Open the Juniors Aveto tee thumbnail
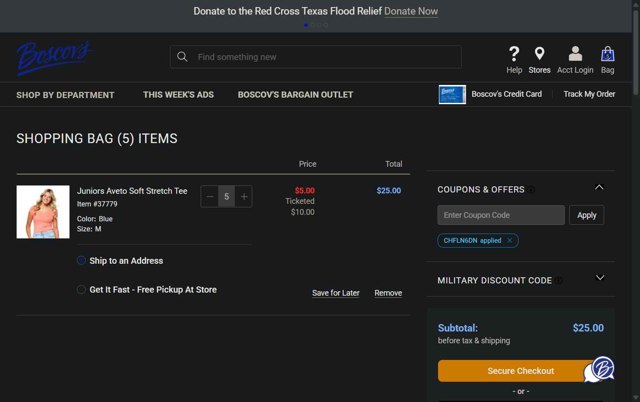640x402 pixels. (43, 212)
